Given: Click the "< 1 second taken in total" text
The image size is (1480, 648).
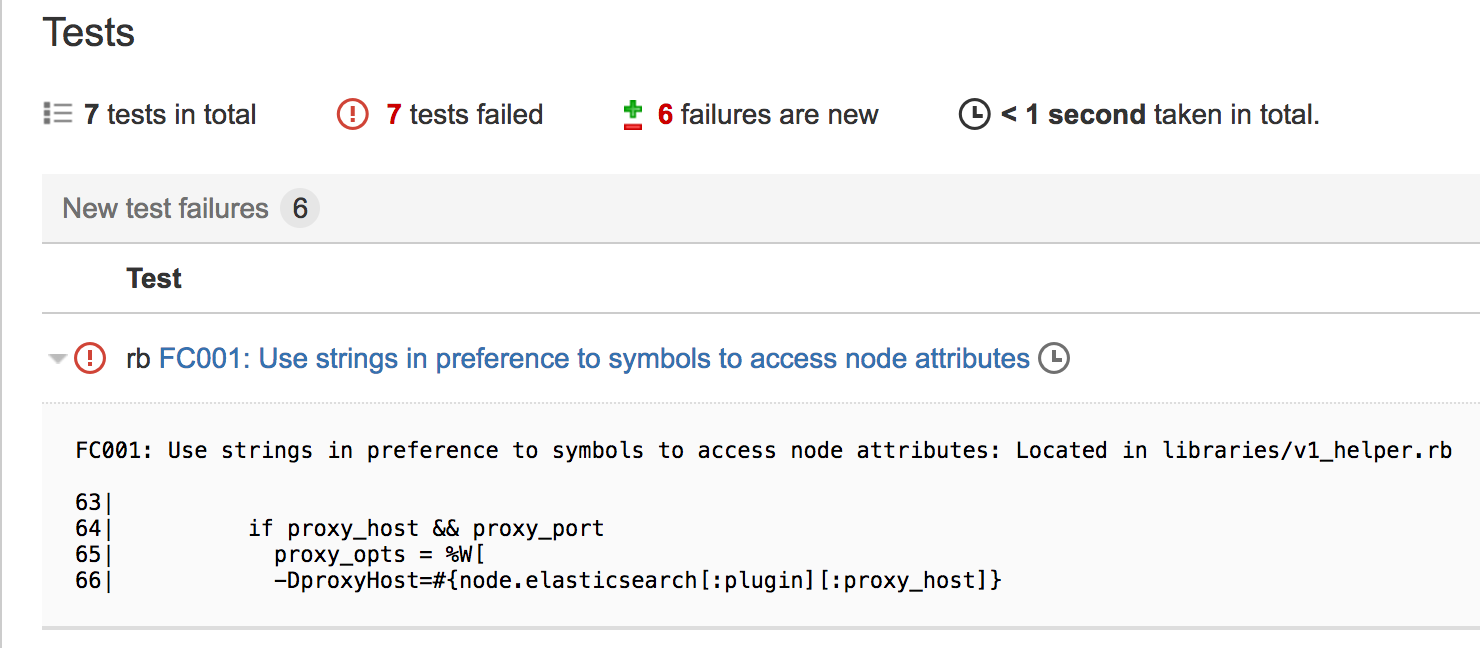Looking at the screenshot, I should click(x=1160, y=115).
